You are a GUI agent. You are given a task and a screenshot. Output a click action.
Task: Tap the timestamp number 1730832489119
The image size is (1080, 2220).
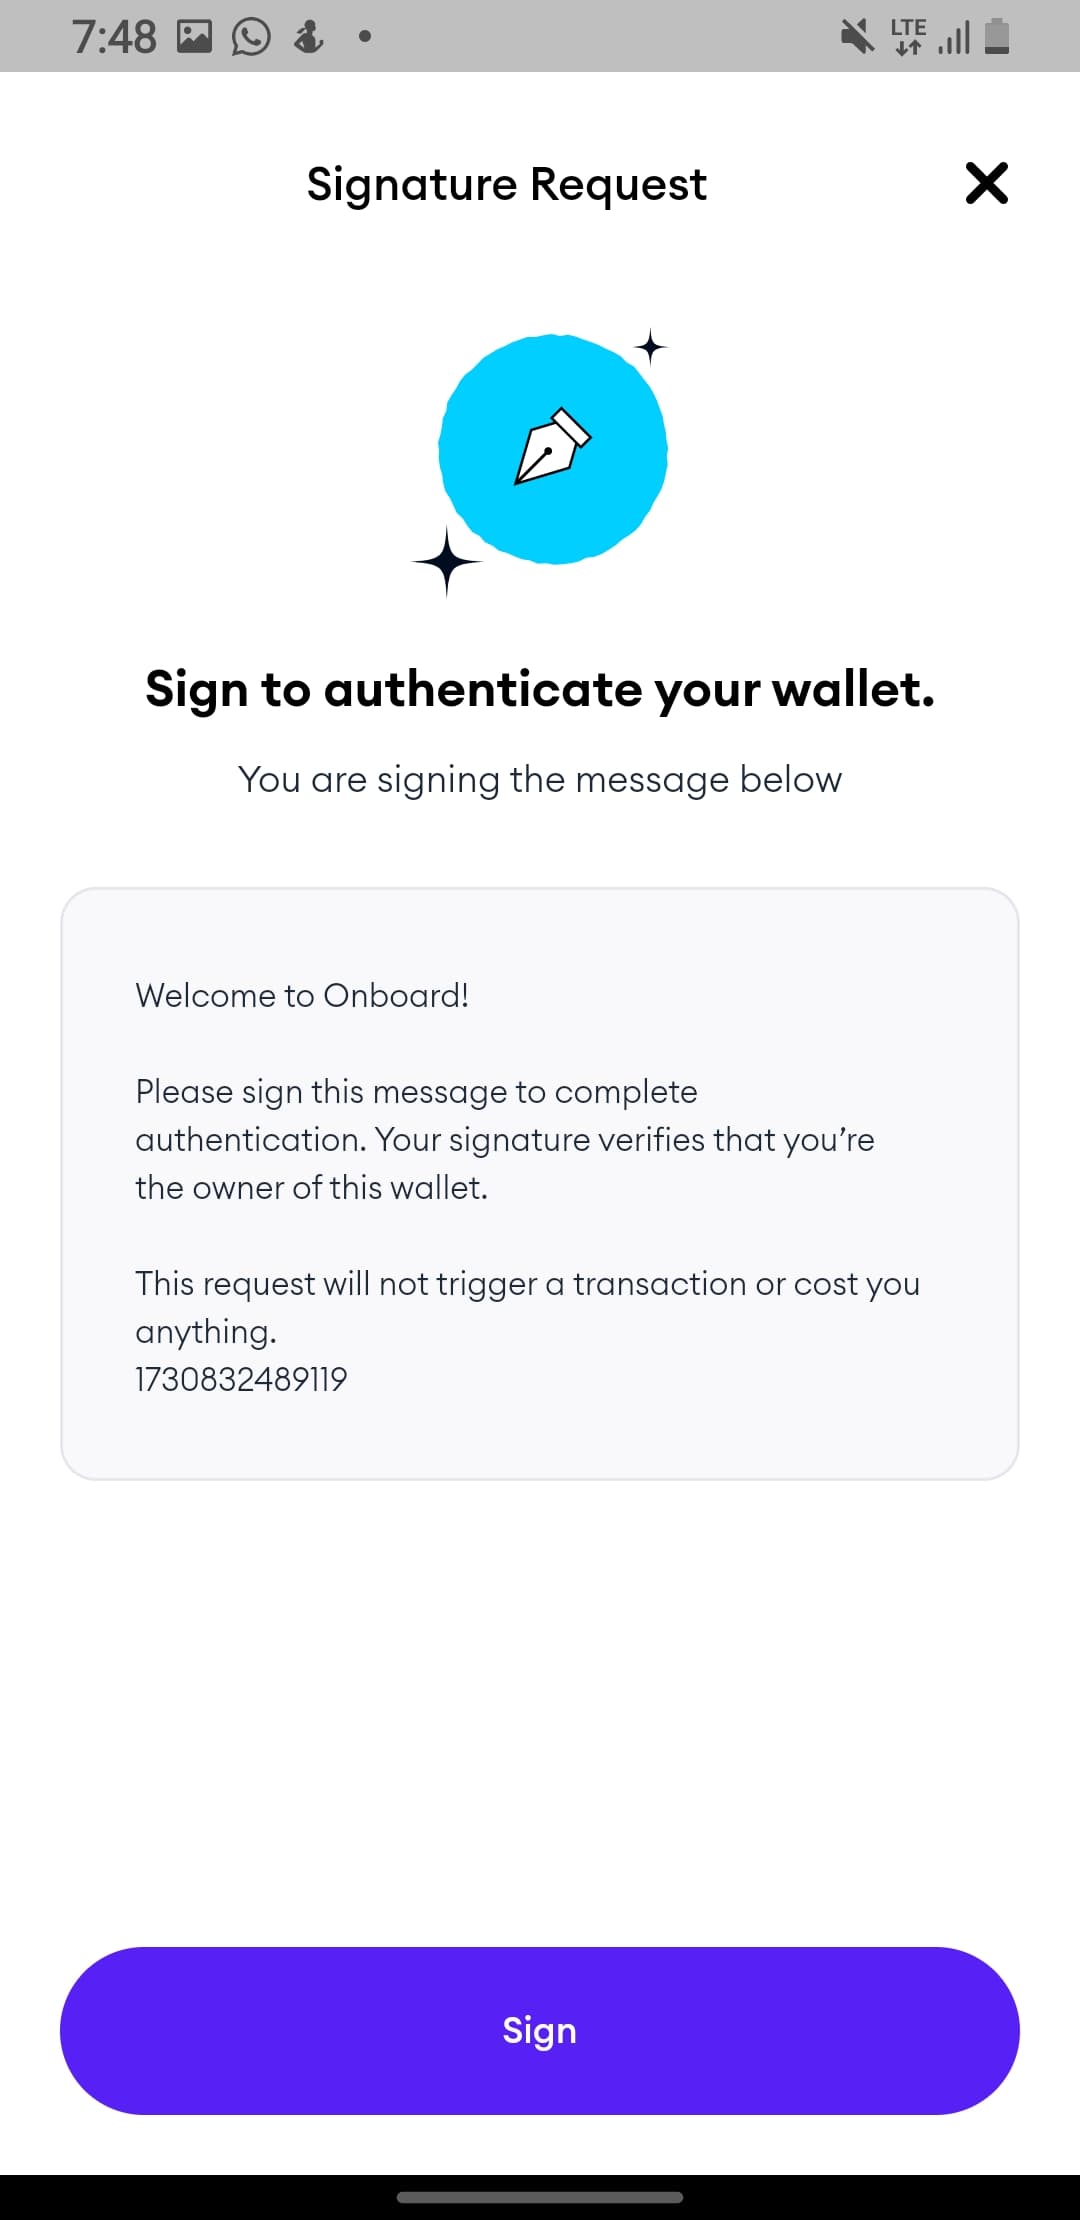[x=241, y=1379]
